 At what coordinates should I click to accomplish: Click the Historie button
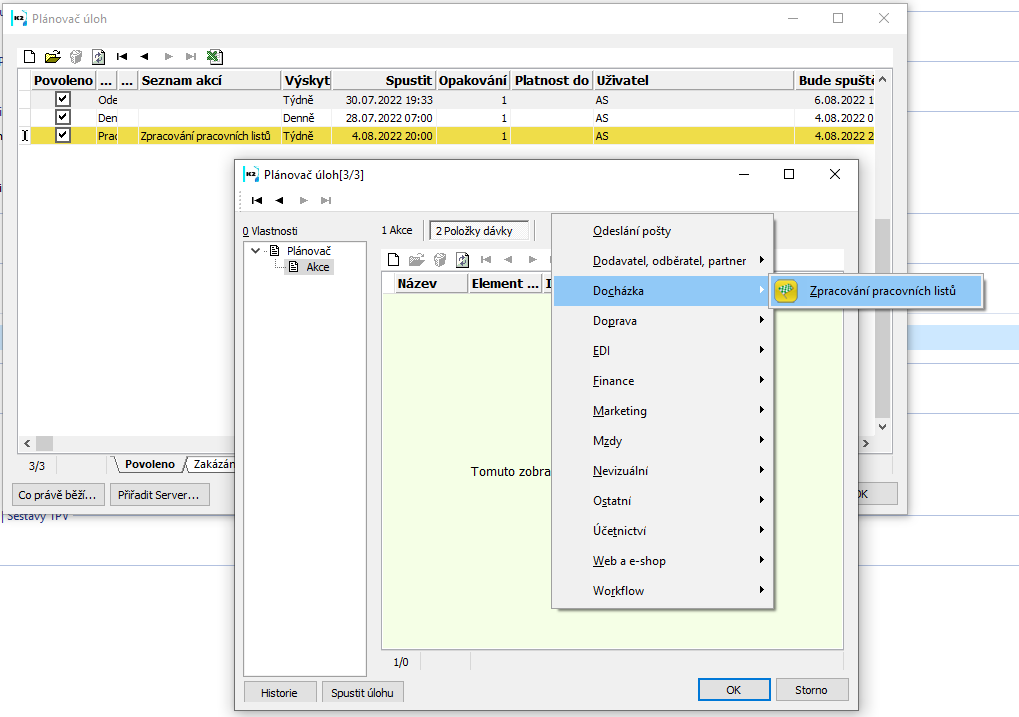pyautogui.click(x=279, y=691)
